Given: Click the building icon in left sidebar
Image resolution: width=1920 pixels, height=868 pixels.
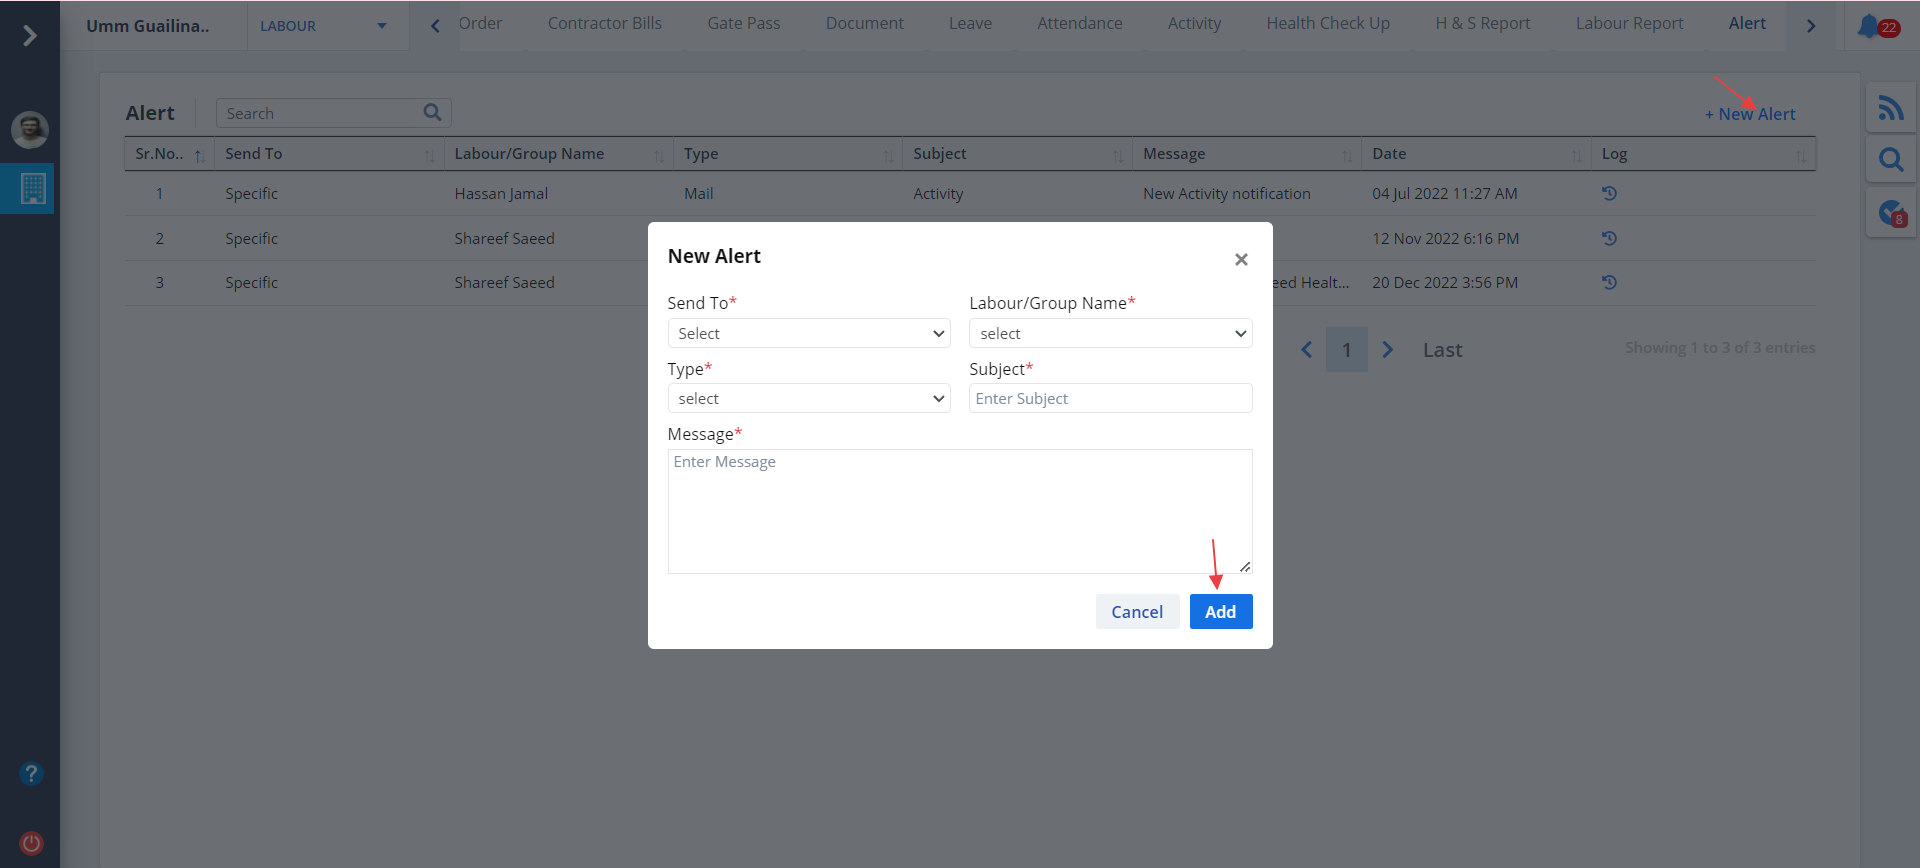Looking at the screenshot, I should tap(33, 188).
